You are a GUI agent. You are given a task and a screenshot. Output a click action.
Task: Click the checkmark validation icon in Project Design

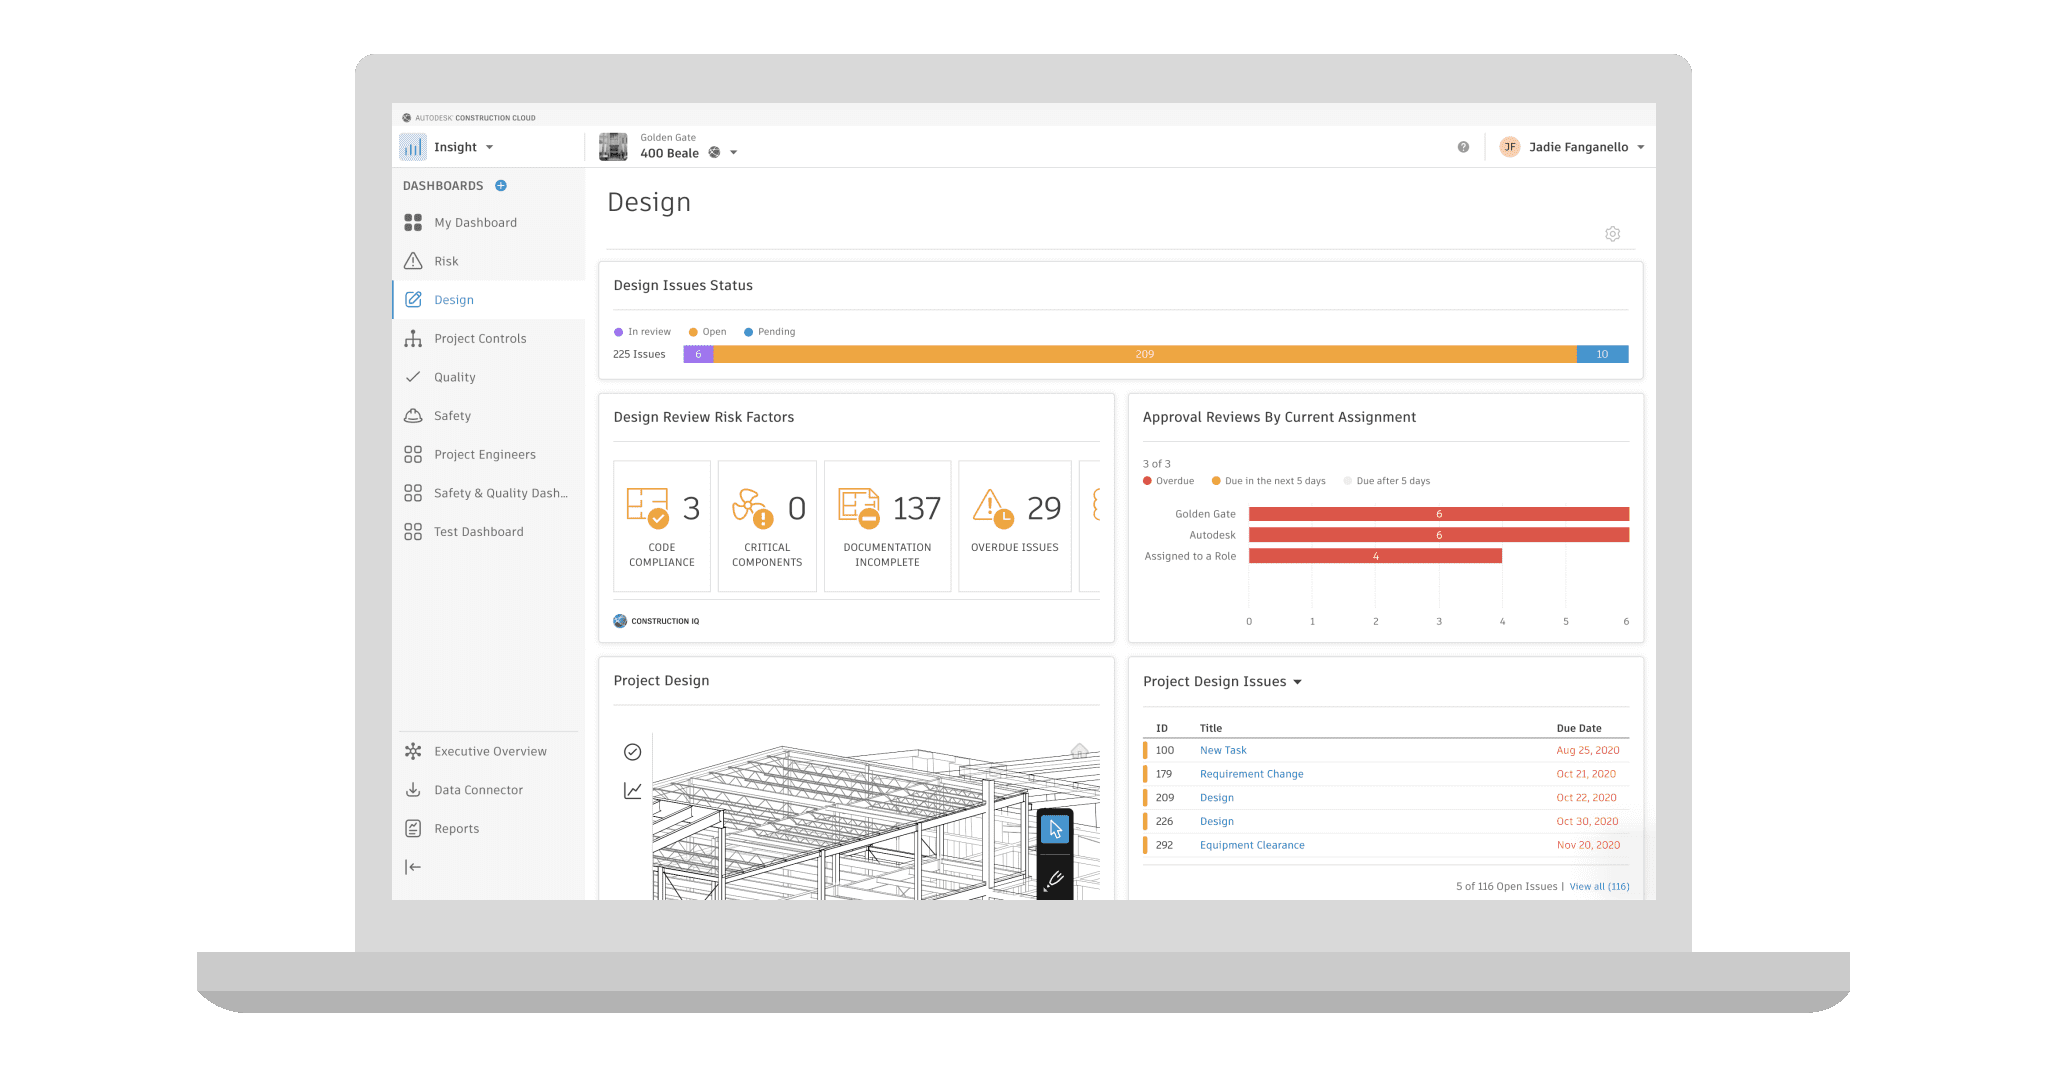click(x=632, y=751)
